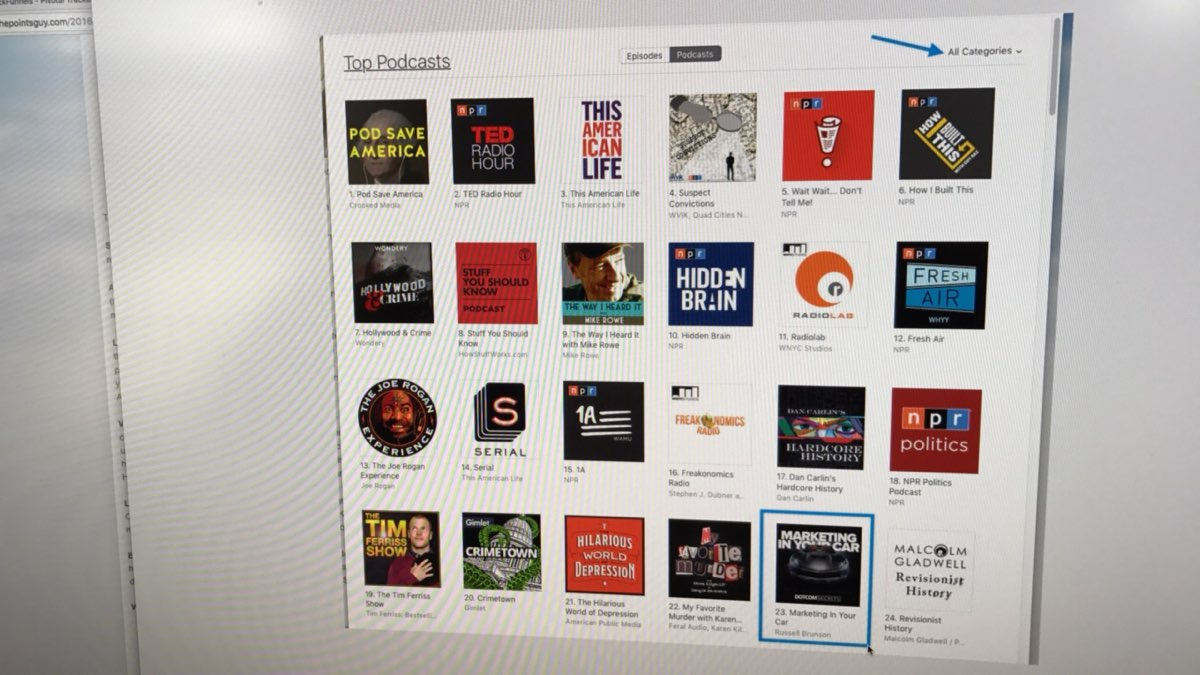Open the NPR Politics artwork
This screenshot has width=1200, height=675.
coord(935,431)
